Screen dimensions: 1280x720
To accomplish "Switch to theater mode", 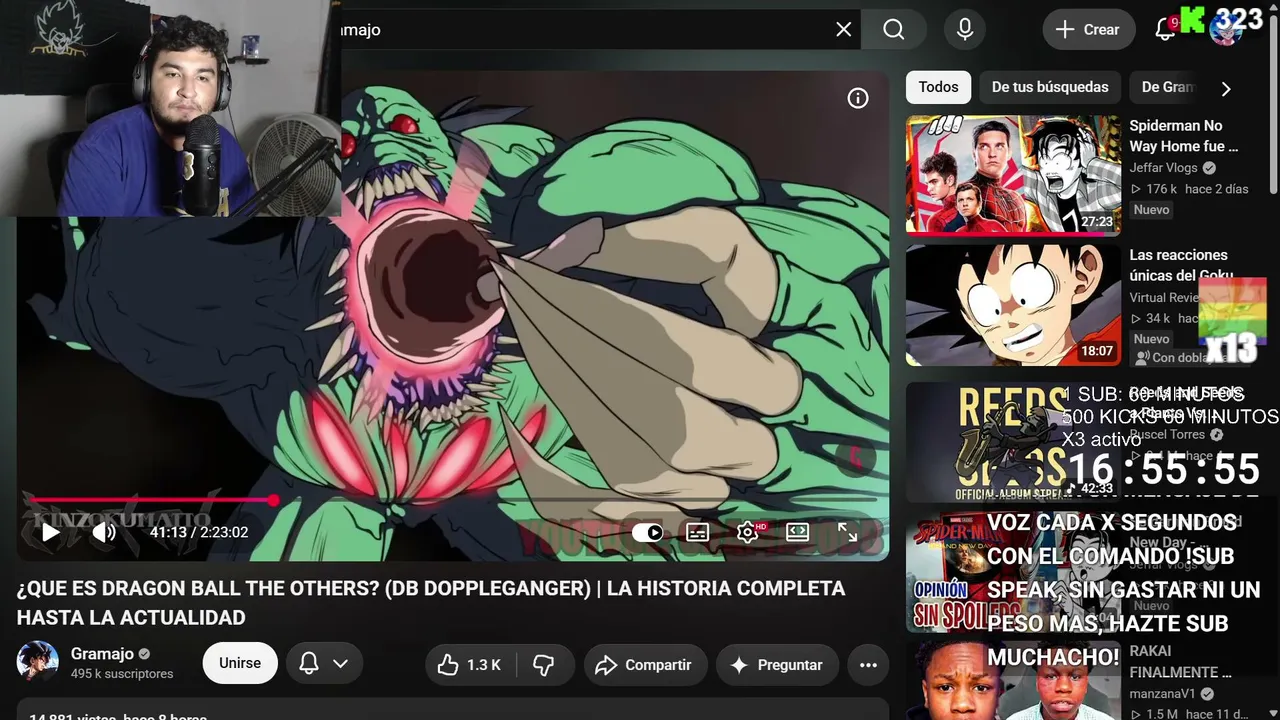I will click(x=798, y=532).
